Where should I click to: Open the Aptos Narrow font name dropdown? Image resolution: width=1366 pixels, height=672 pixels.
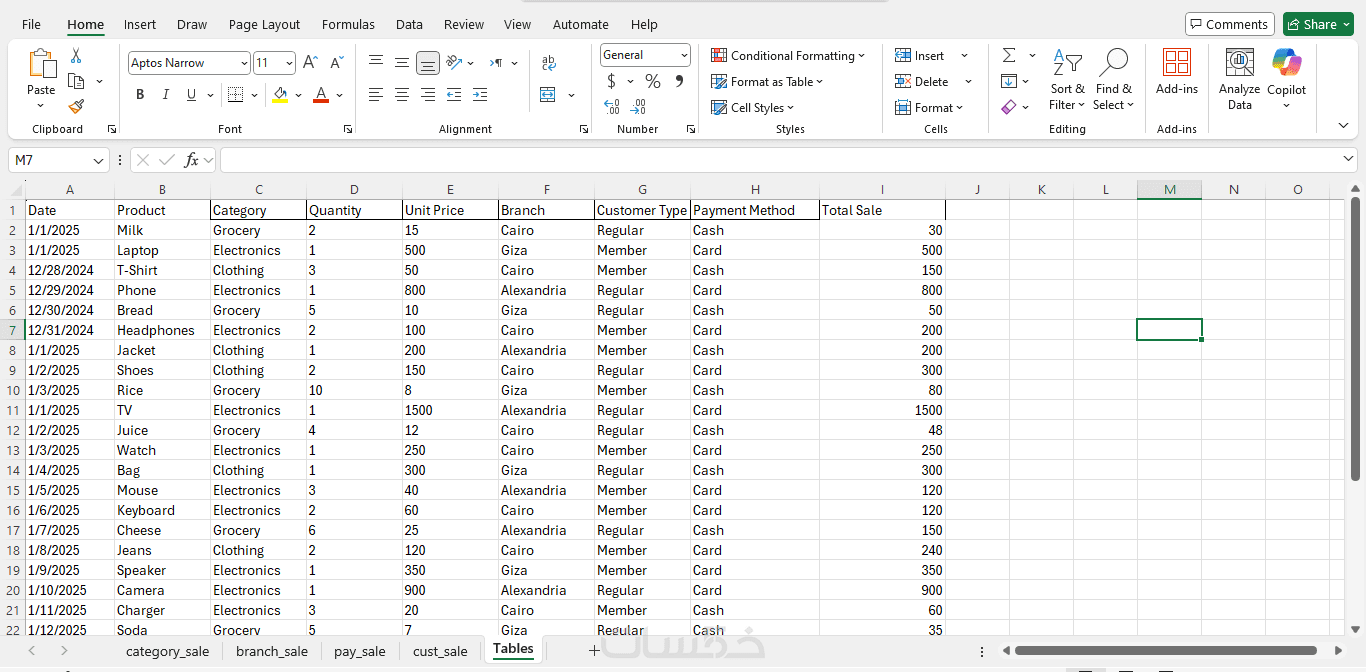tap(244, 63)
